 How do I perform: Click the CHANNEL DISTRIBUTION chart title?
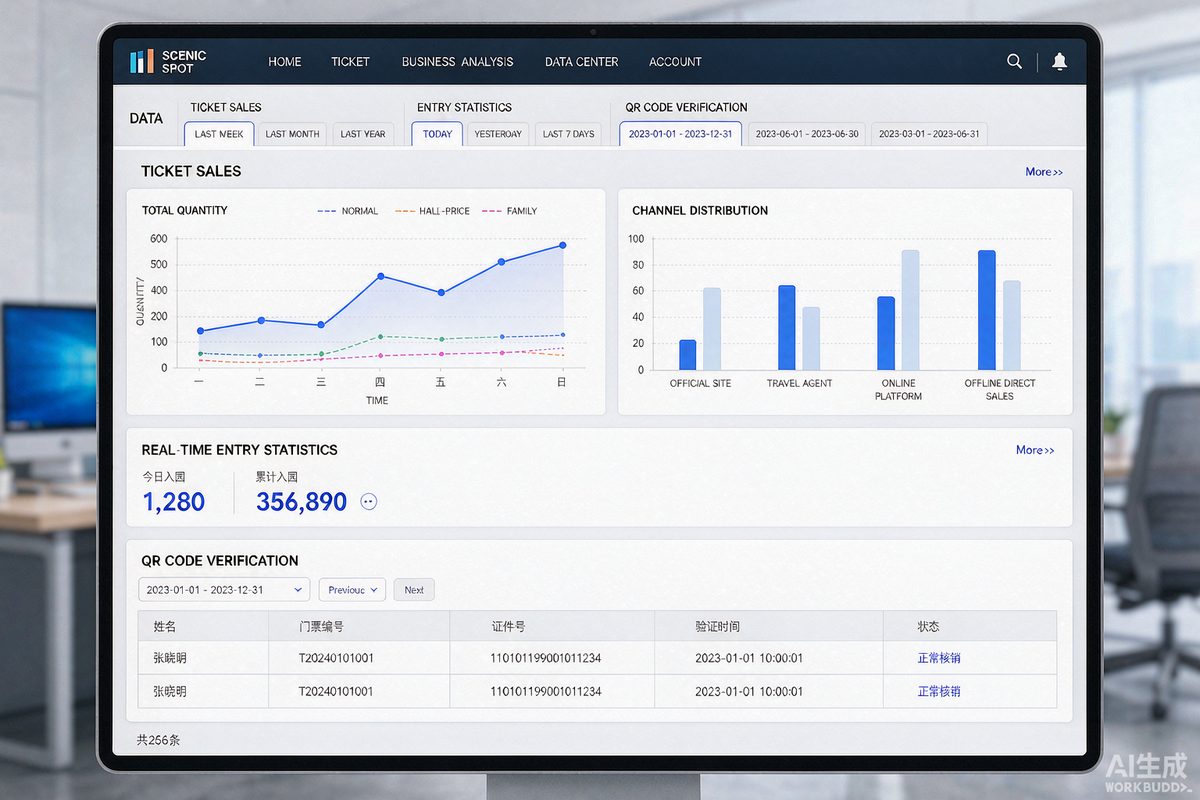click(700, 211)
